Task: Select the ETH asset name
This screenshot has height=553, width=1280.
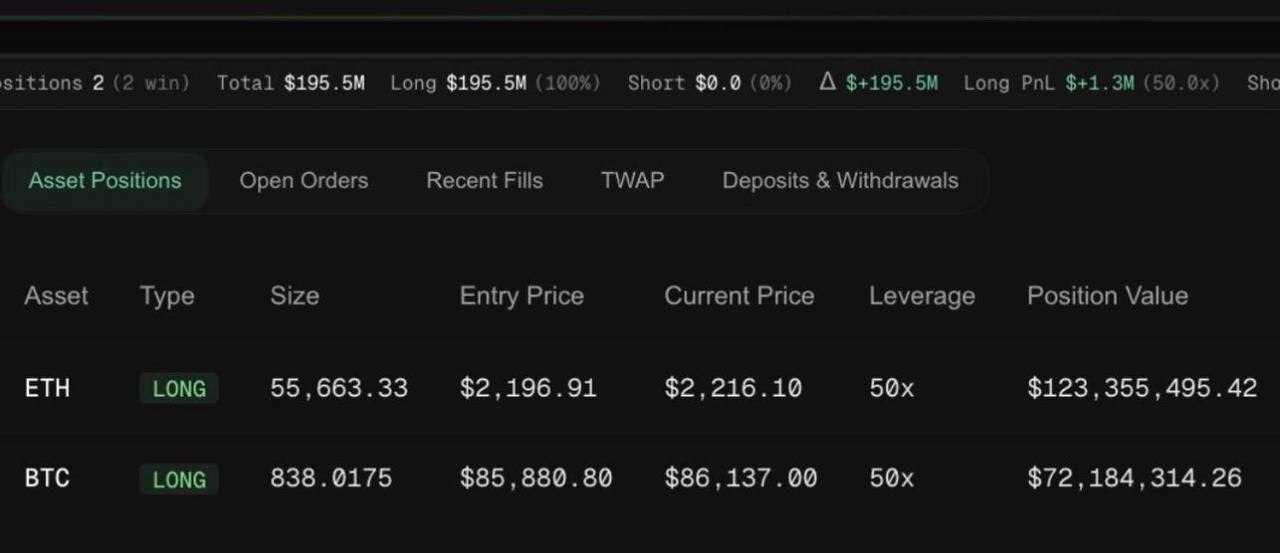Action: 47,388
